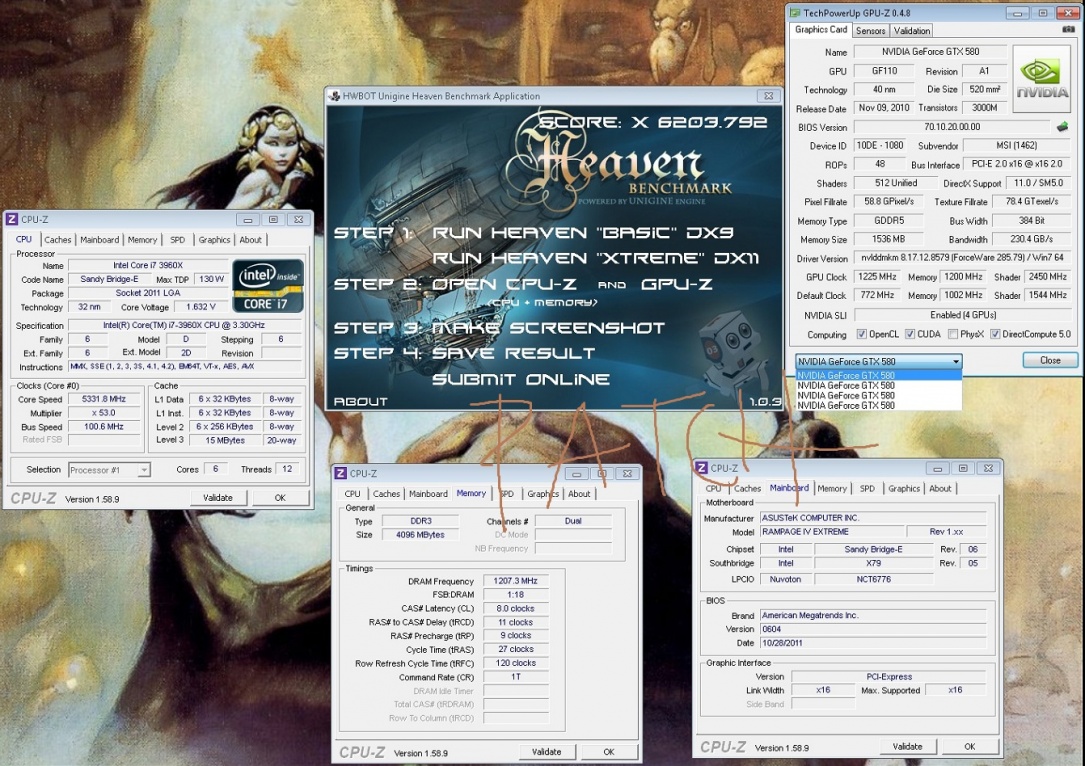
Task: Click the GPU-Z title bar app icon
Action: 796,13
